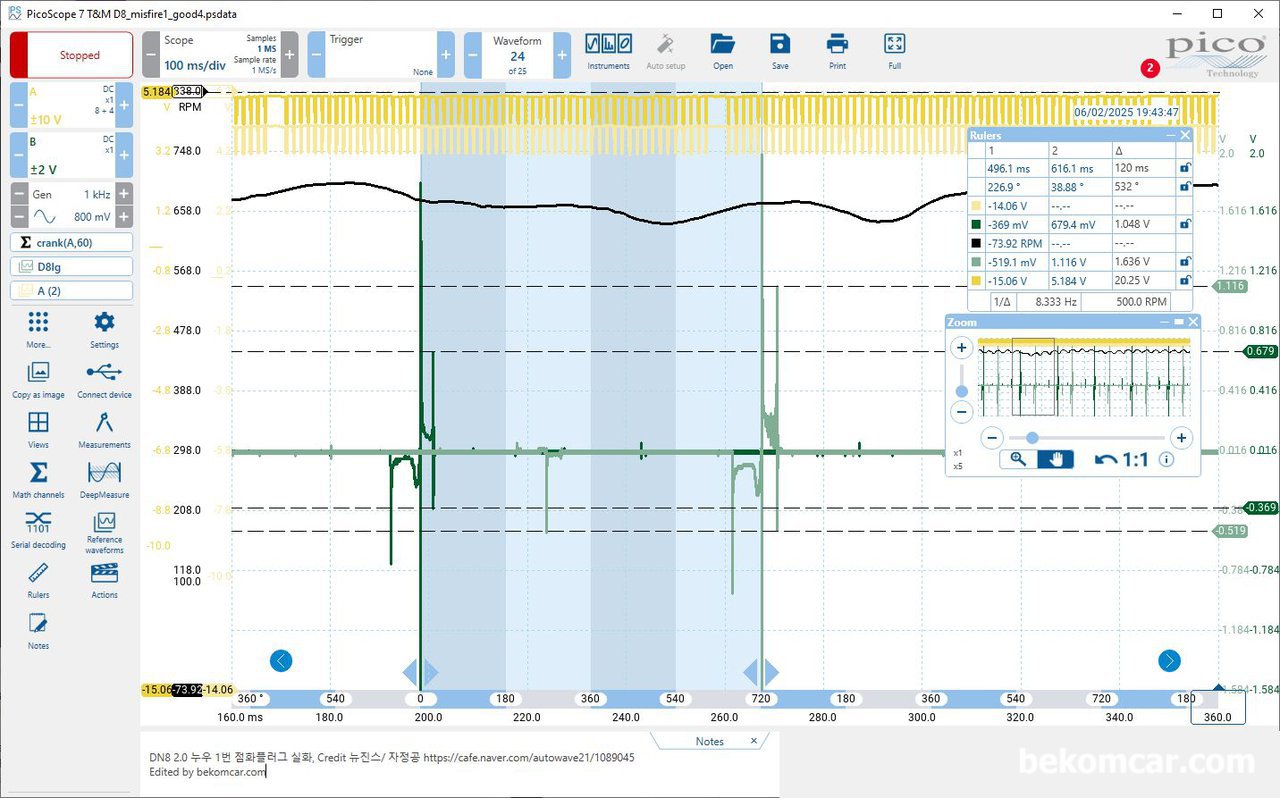The height and width of the screenshot is (798, 1280).
Task: Open the Trigger settings panel
Action: [x=380, y=54]
